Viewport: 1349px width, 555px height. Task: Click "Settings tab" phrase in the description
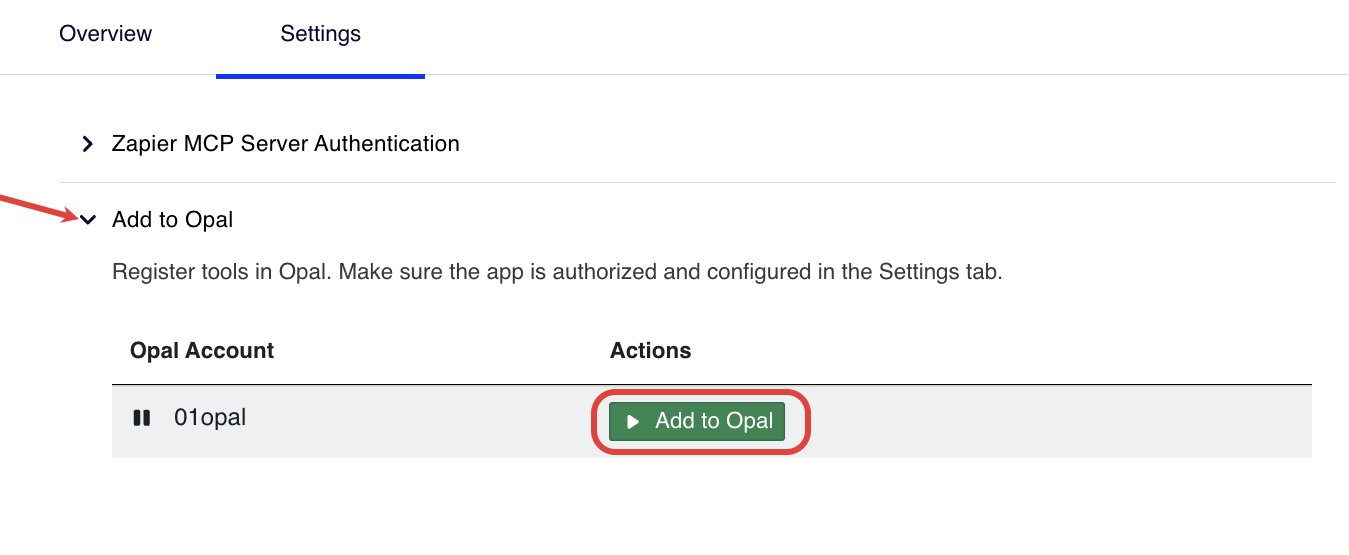939,272
